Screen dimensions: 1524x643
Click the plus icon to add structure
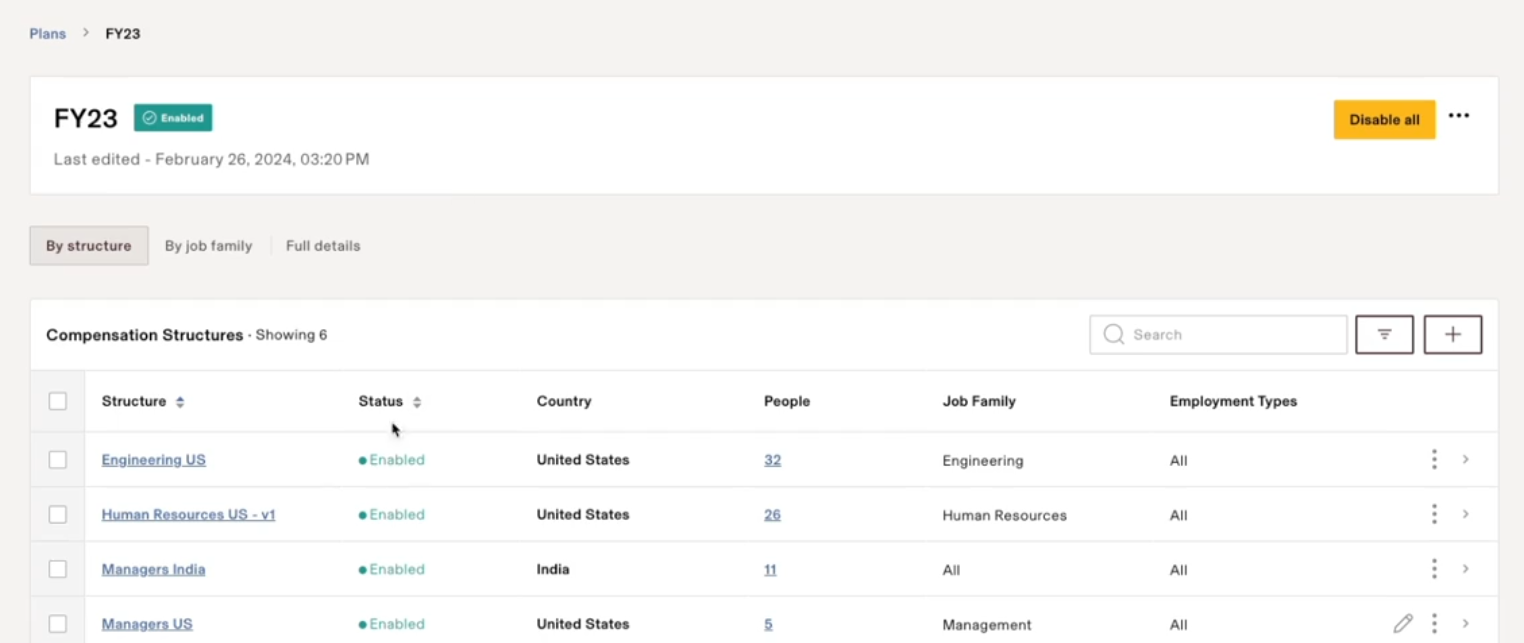[x=1452, y=335]
